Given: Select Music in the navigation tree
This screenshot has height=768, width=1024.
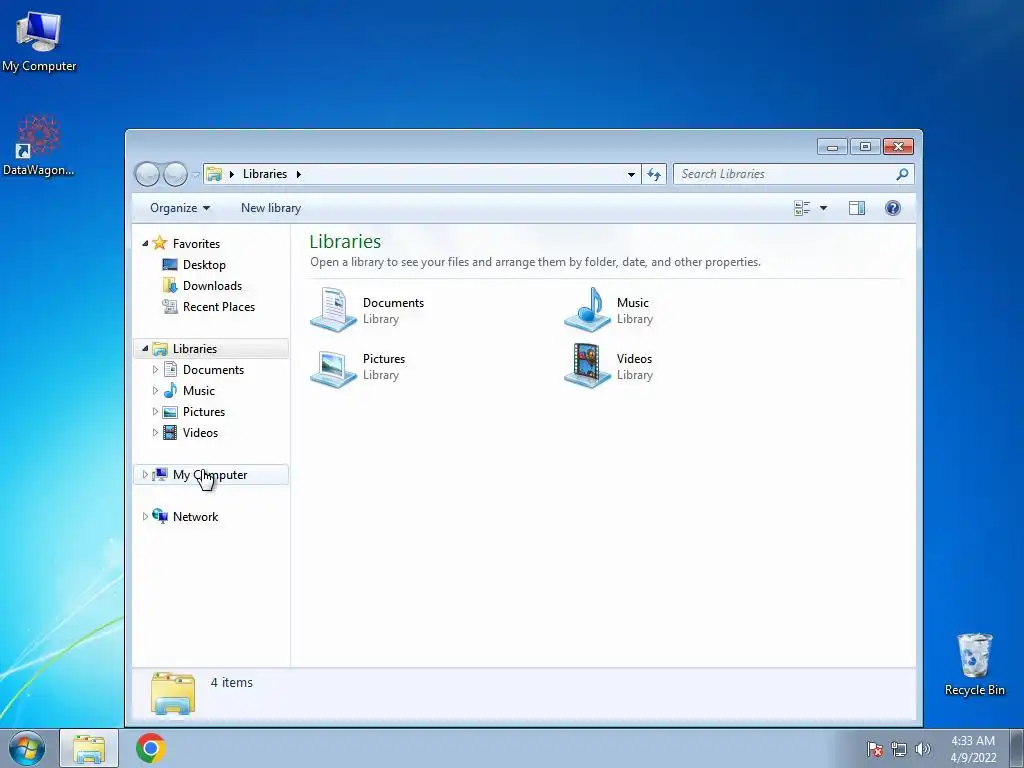Looking at the screenshot, I should pos(199,391).
